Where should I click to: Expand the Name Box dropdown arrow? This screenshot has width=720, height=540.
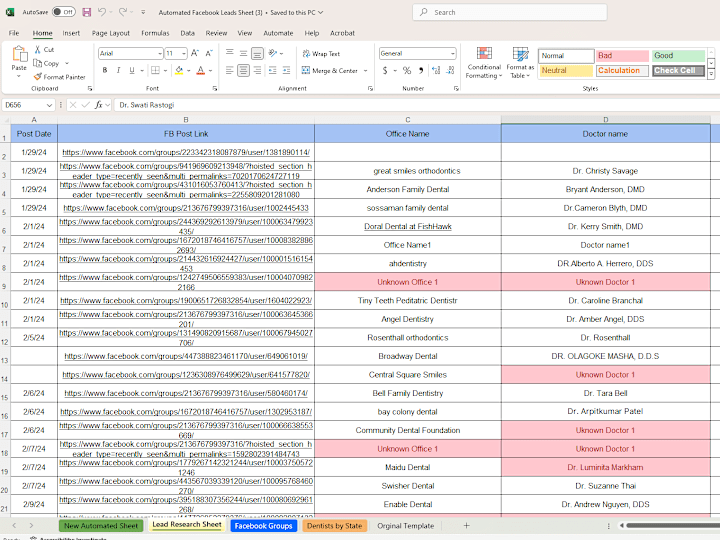(x=49, y=105)
